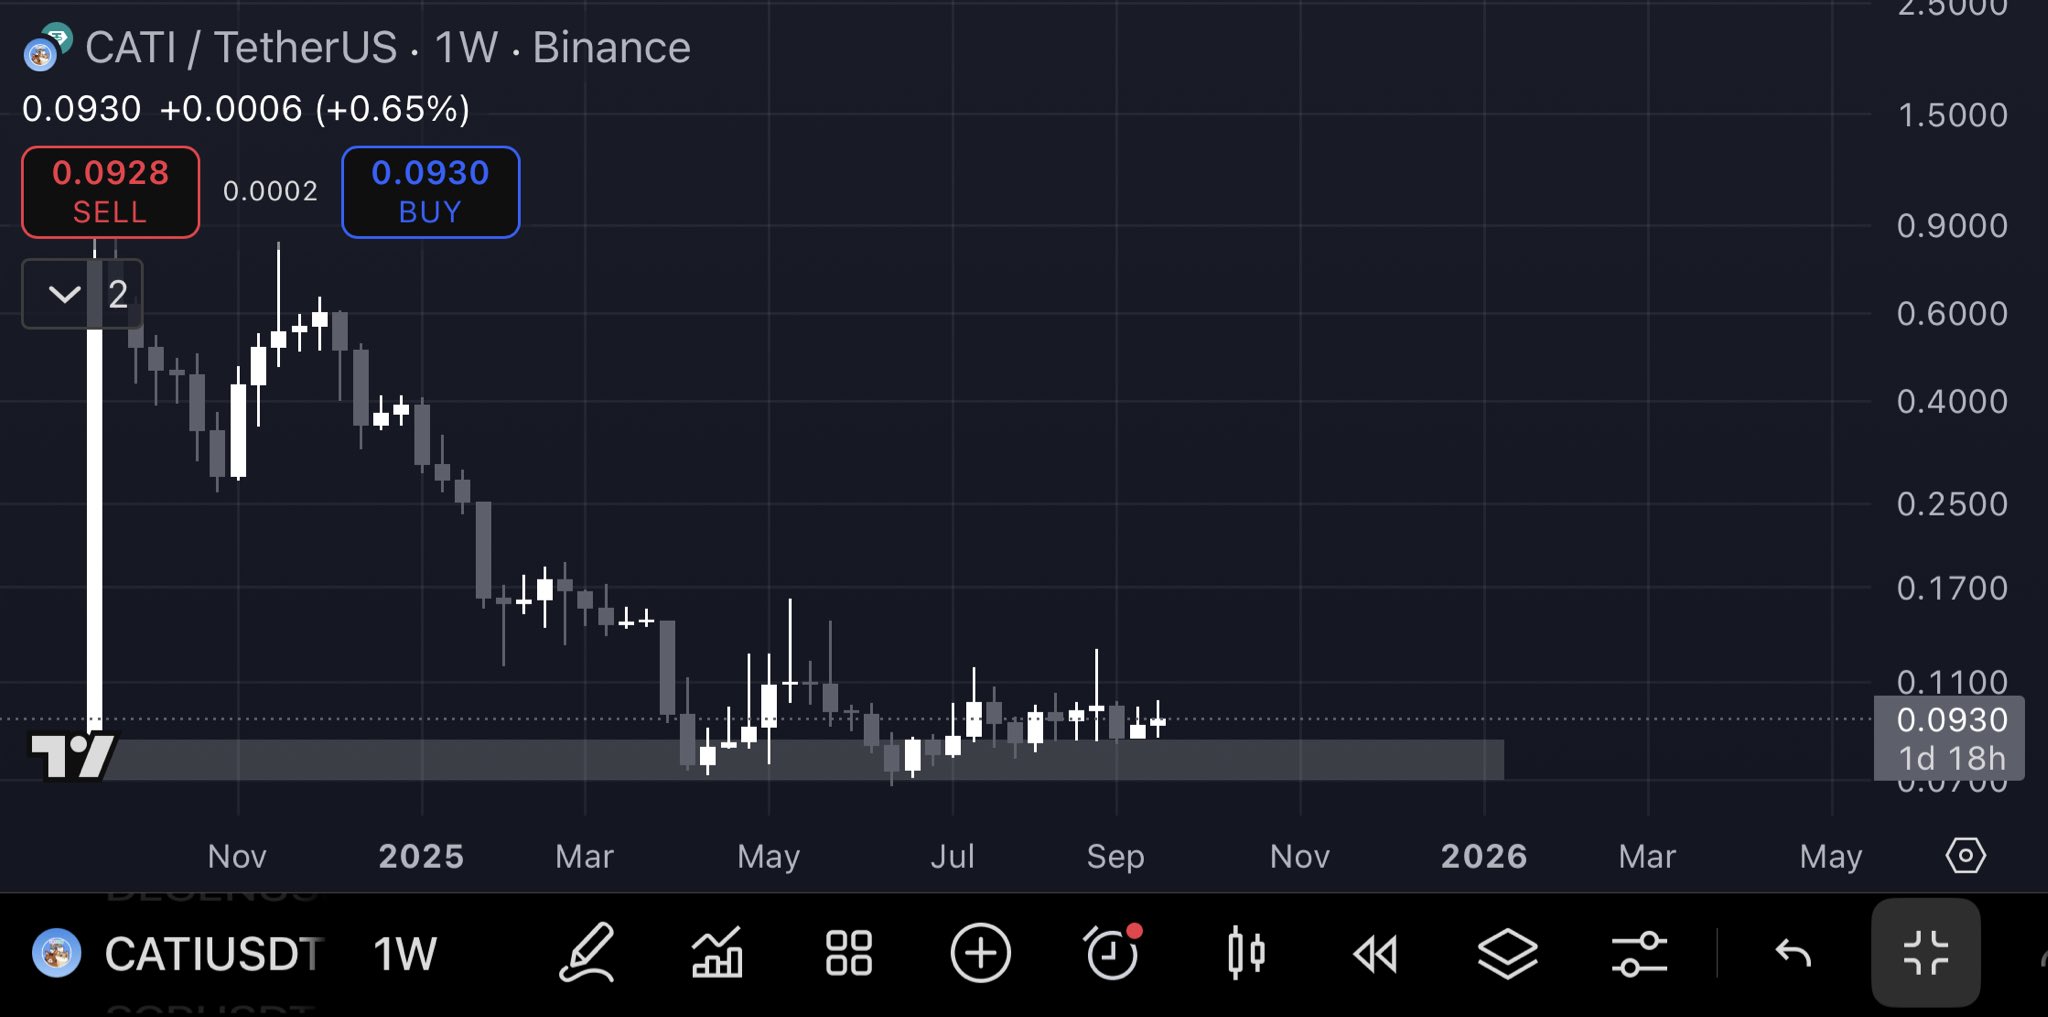Change the candlestick chart type
The width and height of the screenshot is (2048, 1017).
pyautogui.click(x=1245, y=953)
